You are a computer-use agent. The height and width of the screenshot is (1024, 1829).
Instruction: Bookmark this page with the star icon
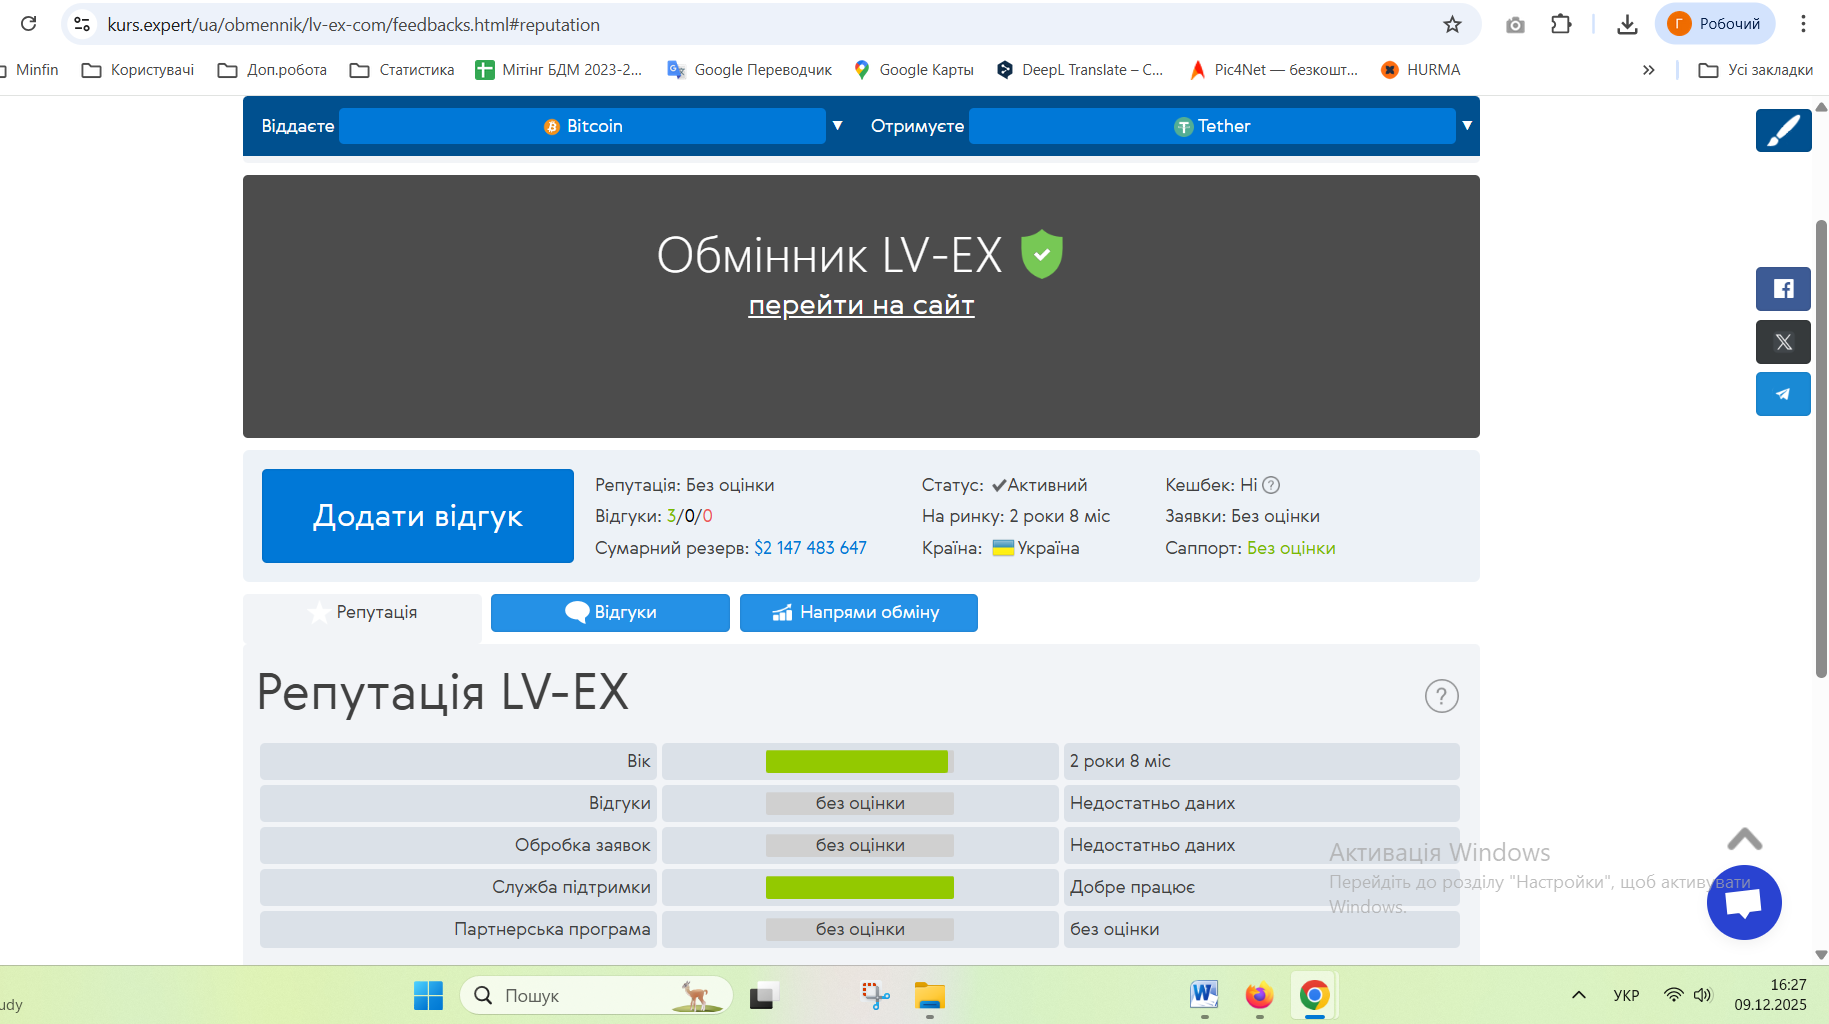pyautogui.click(x=1452, y=24)
